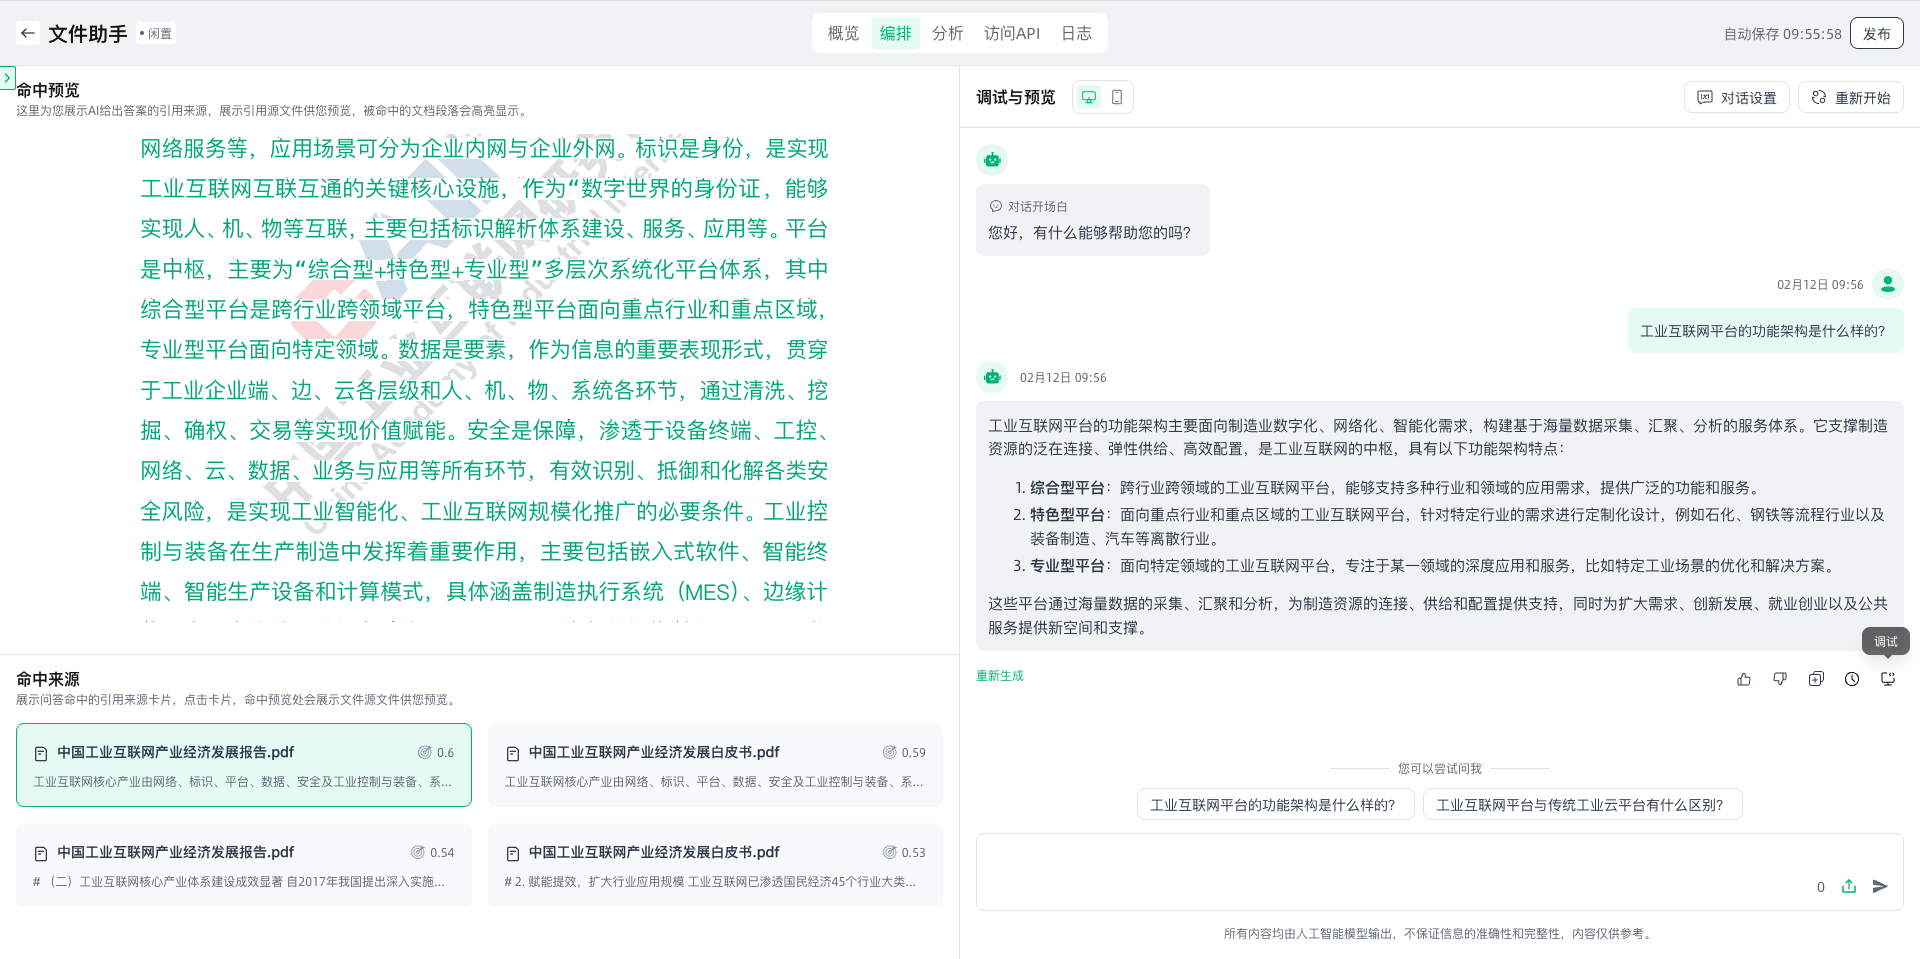
Task: Click 重新开始 to restart the chat
Action: (1851, 97)
